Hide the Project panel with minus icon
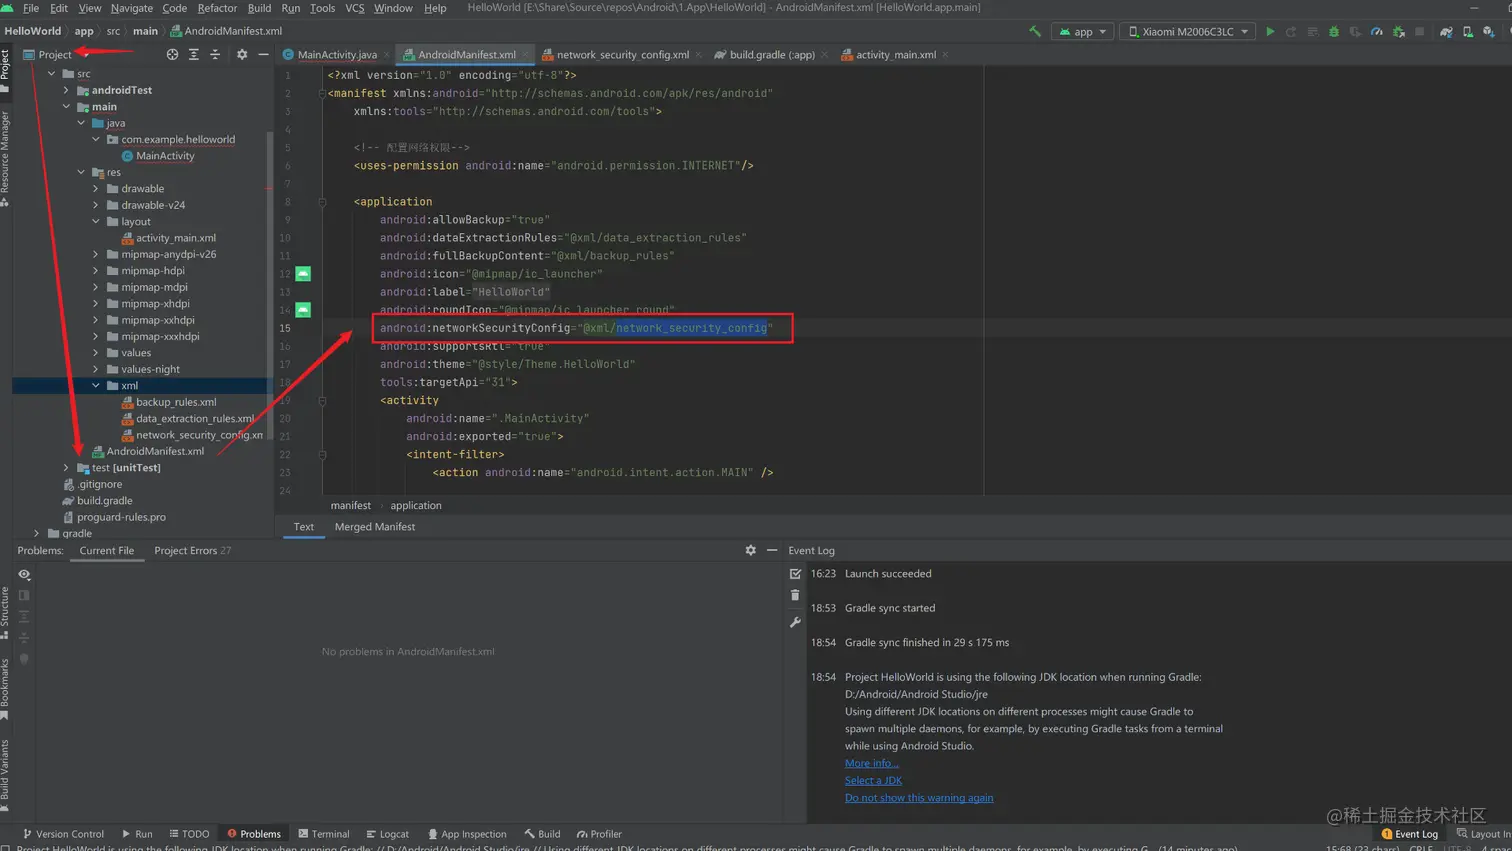The height and width of the screenshot is (851, 1512). 263,54
